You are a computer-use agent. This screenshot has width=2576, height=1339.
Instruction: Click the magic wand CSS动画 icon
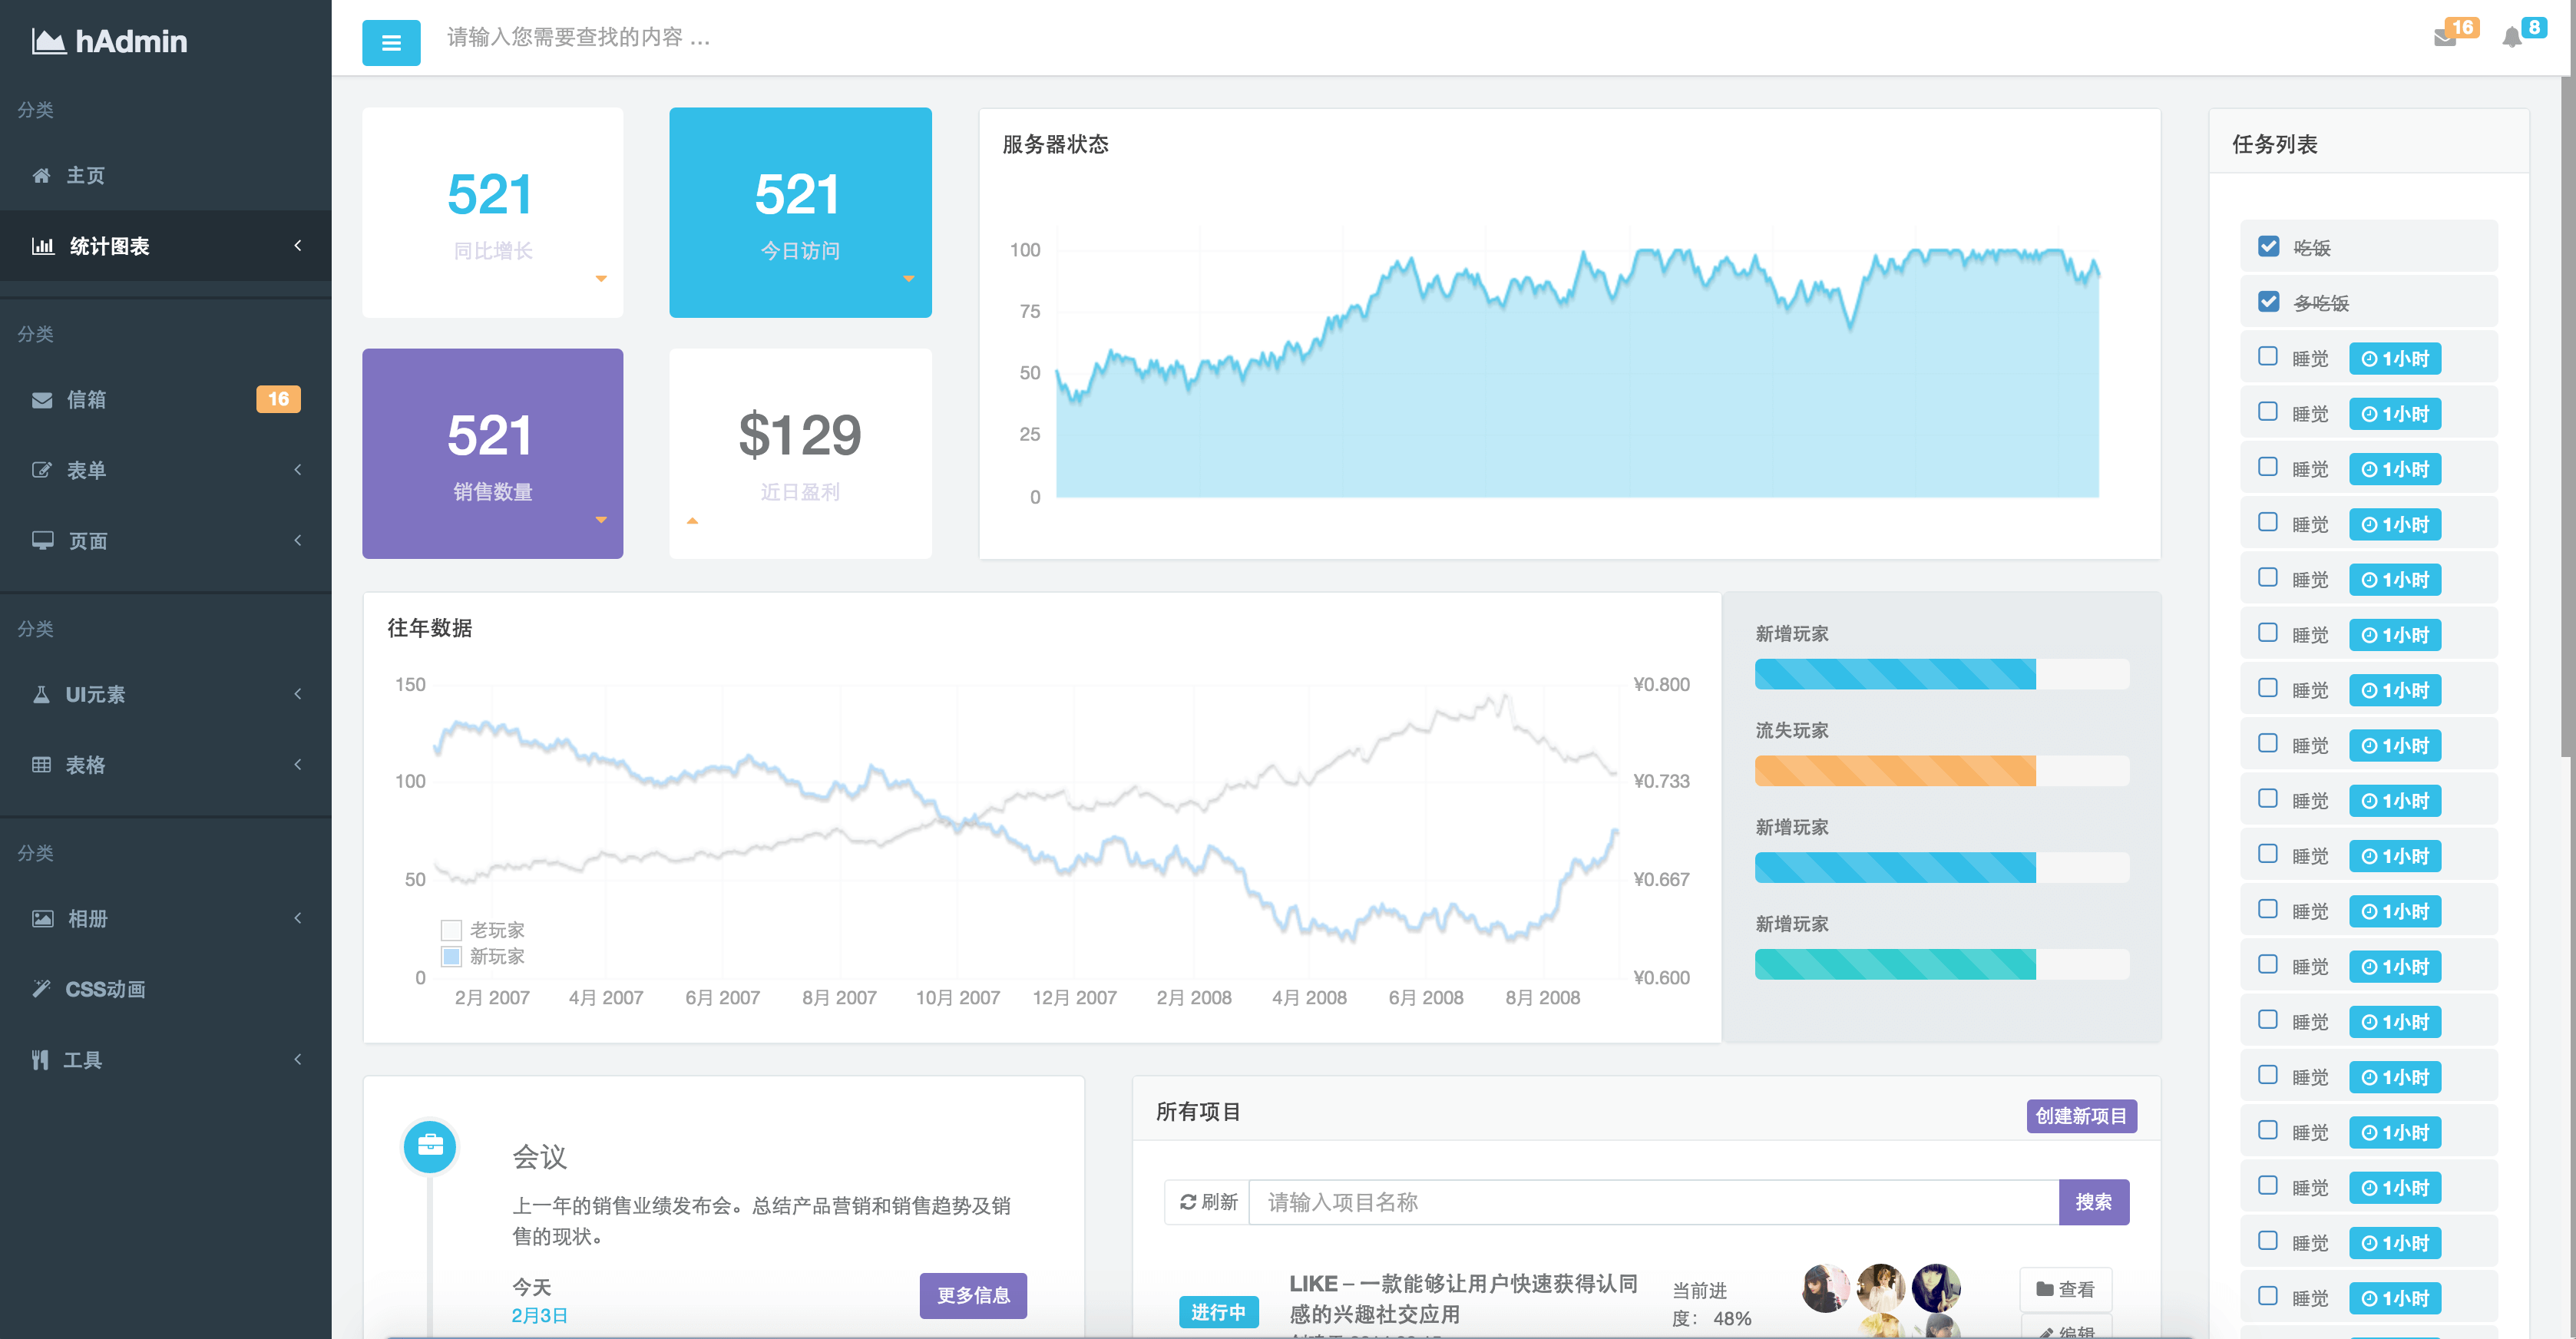point(41,988)
